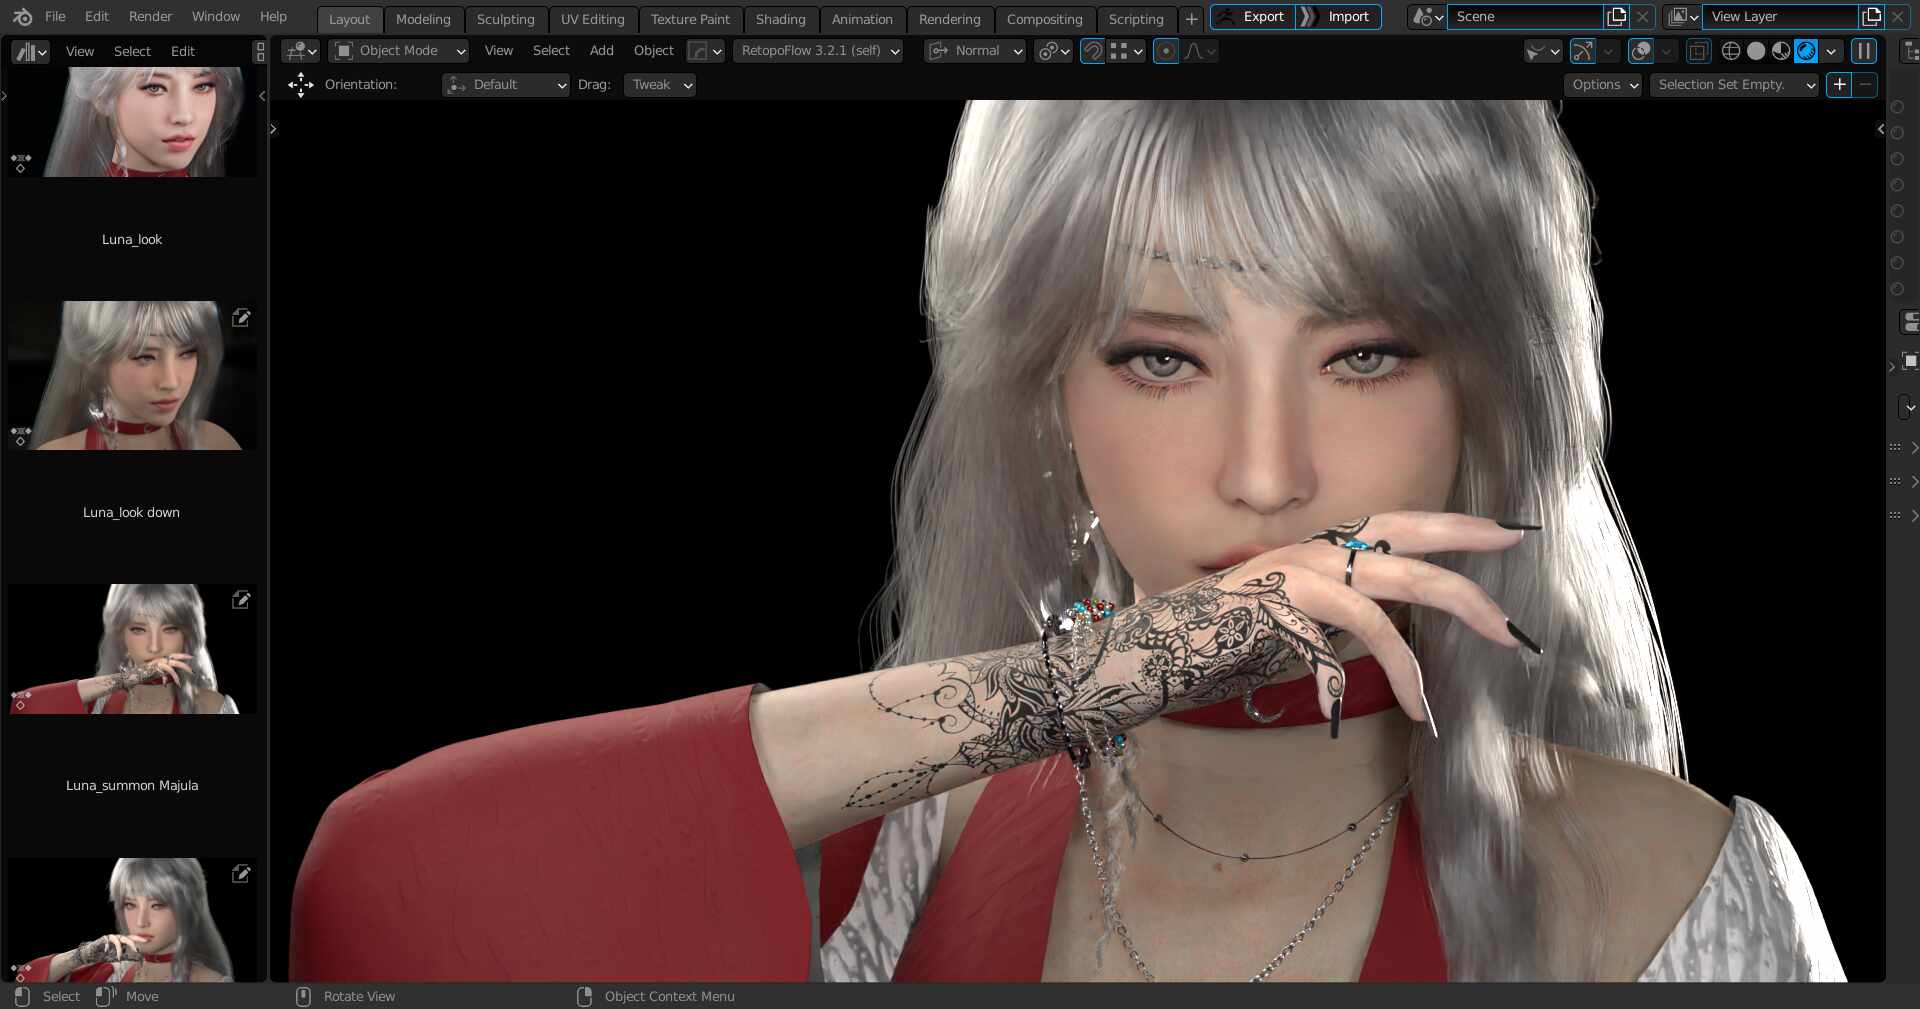Switch to wireframe viewport shading
This screenshot has width=1920, height=1009.
point(1731,51)
